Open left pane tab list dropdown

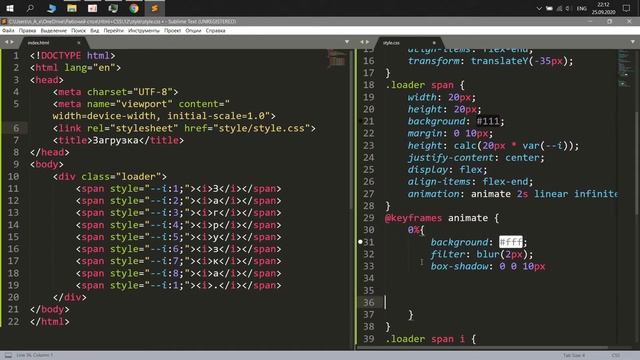347,42
